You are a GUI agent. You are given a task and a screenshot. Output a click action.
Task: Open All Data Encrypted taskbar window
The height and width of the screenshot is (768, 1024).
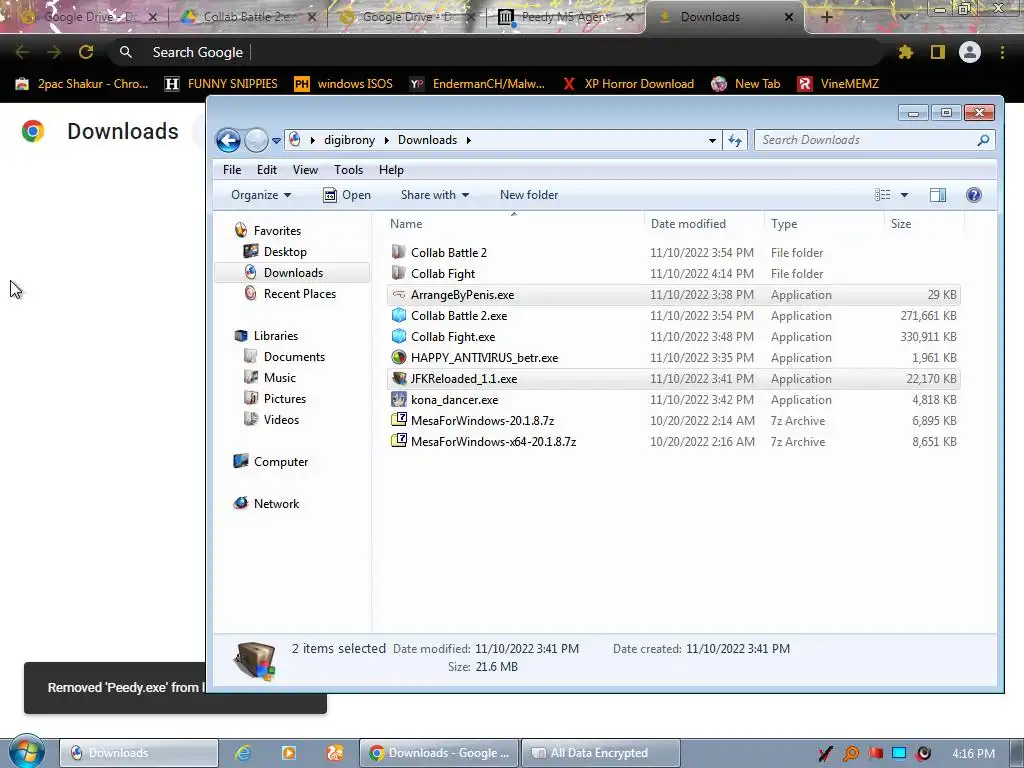coord(600,753)
